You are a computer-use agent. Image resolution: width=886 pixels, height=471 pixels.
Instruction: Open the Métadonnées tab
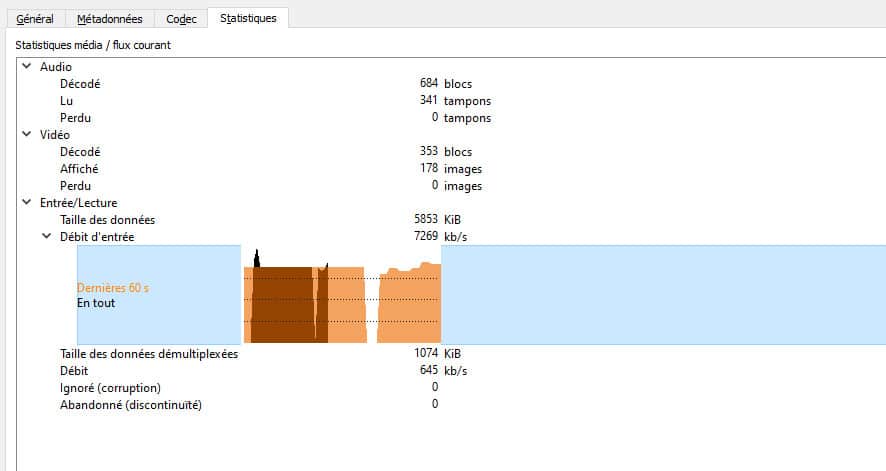click(109, 19)
